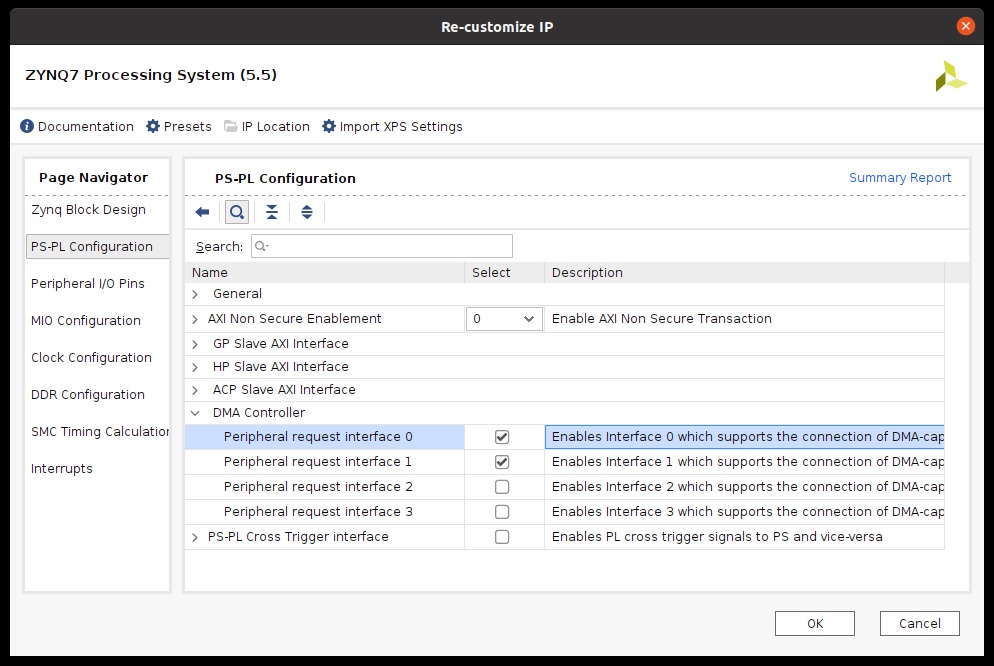
Task: Uncheck Peripheral request interface 1 checkbox
Action: (502, 462)
